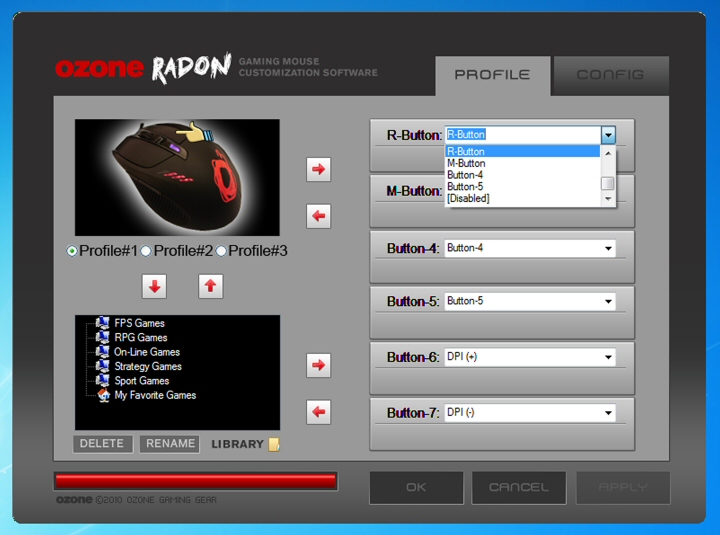
Task: Click the CANCEL button
Action: 519,488
